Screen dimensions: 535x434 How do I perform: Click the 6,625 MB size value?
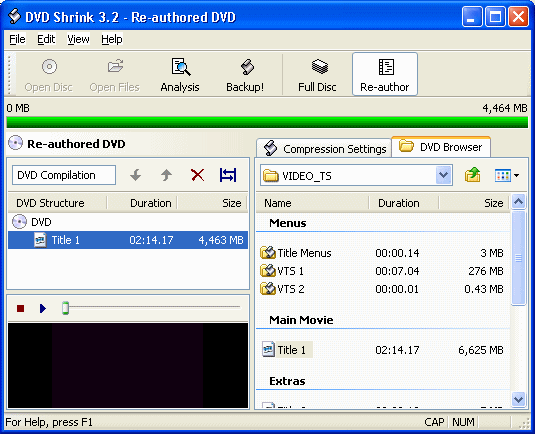tap(481, 350)
